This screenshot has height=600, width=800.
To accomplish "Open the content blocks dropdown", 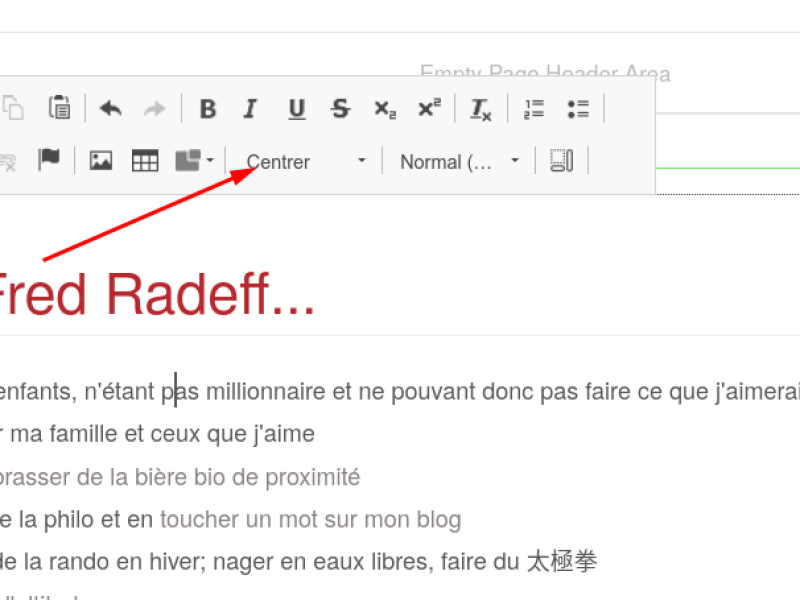I will point(194,161).
